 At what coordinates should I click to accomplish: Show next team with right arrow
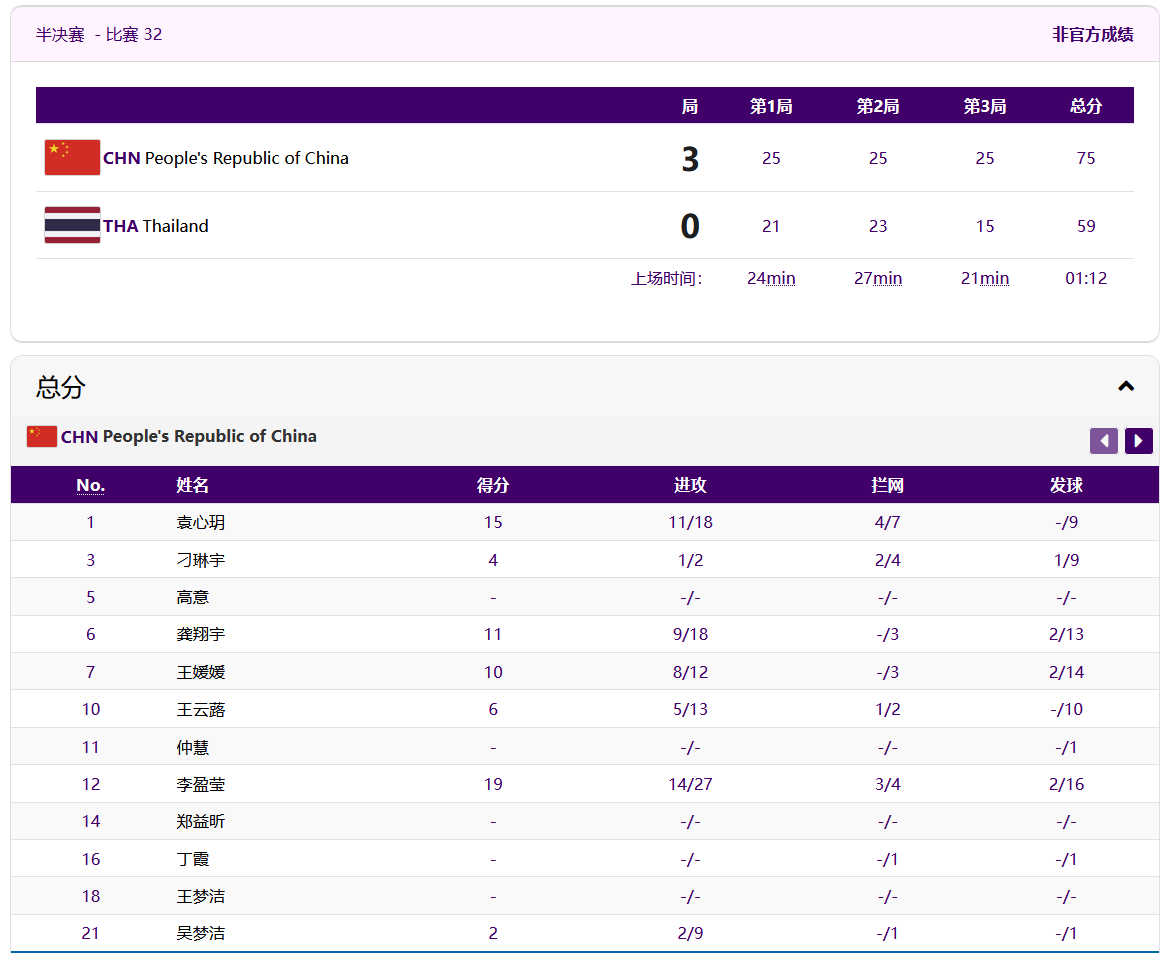click(x=1138, y=441)
